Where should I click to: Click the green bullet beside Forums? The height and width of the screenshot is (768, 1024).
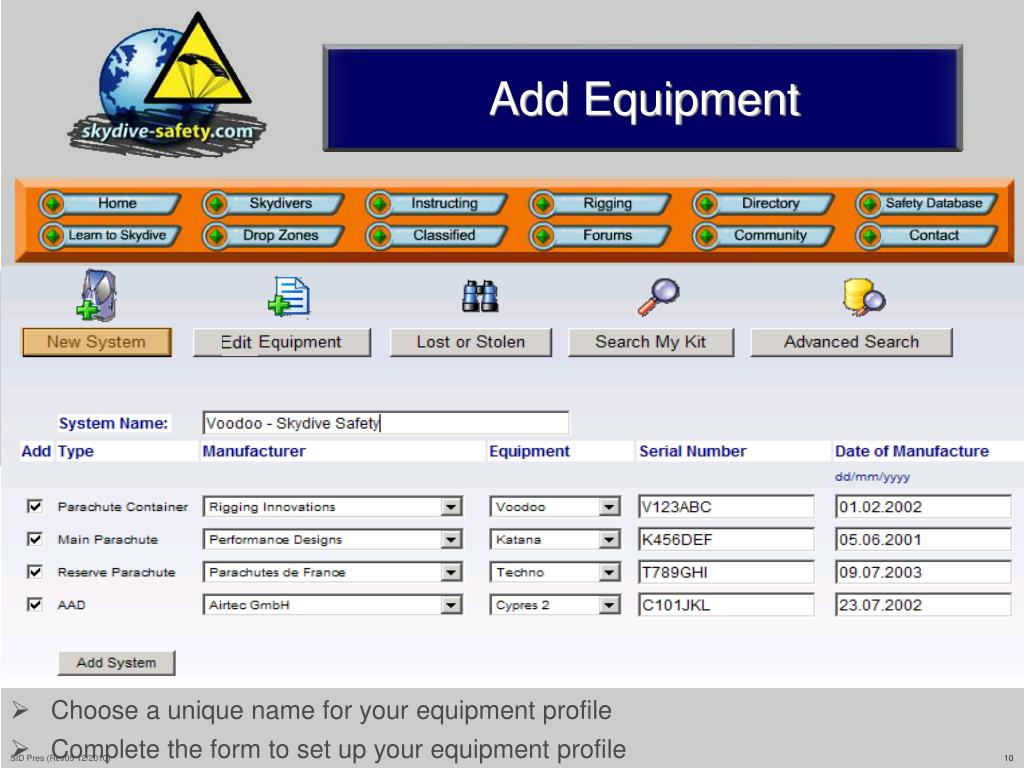pos(543,236)
